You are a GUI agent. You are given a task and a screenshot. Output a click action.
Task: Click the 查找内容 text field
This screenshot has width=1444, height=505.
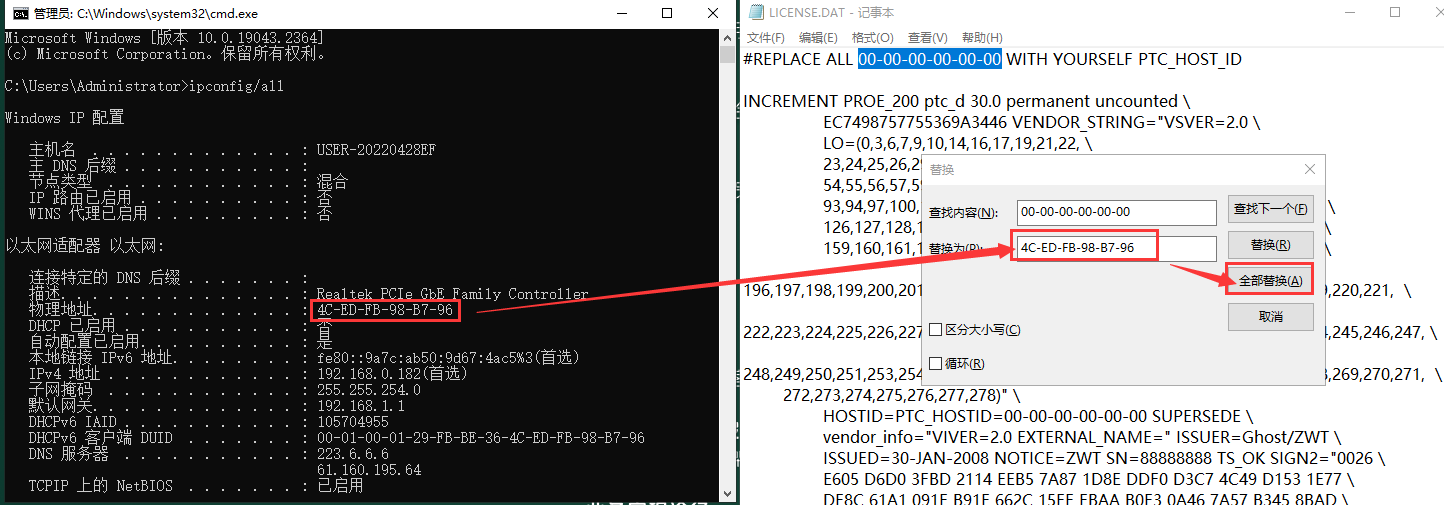(x=1115, y=212)
